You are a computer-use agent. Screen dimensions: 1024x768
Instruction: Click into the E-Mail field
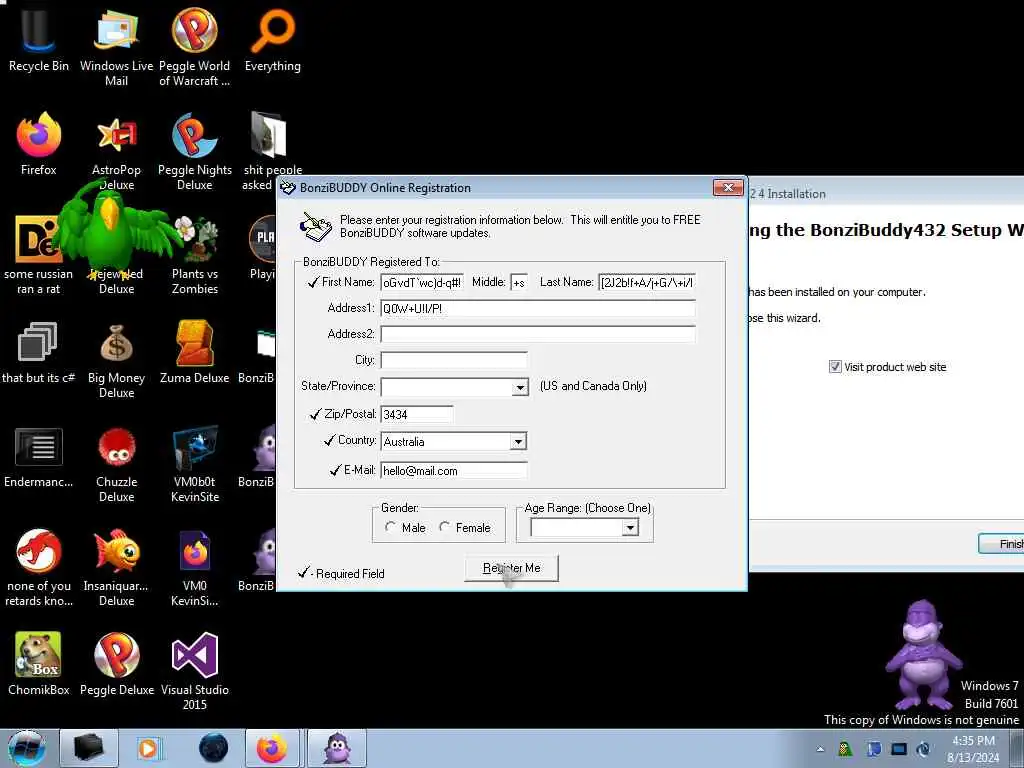tap(454, 470)
